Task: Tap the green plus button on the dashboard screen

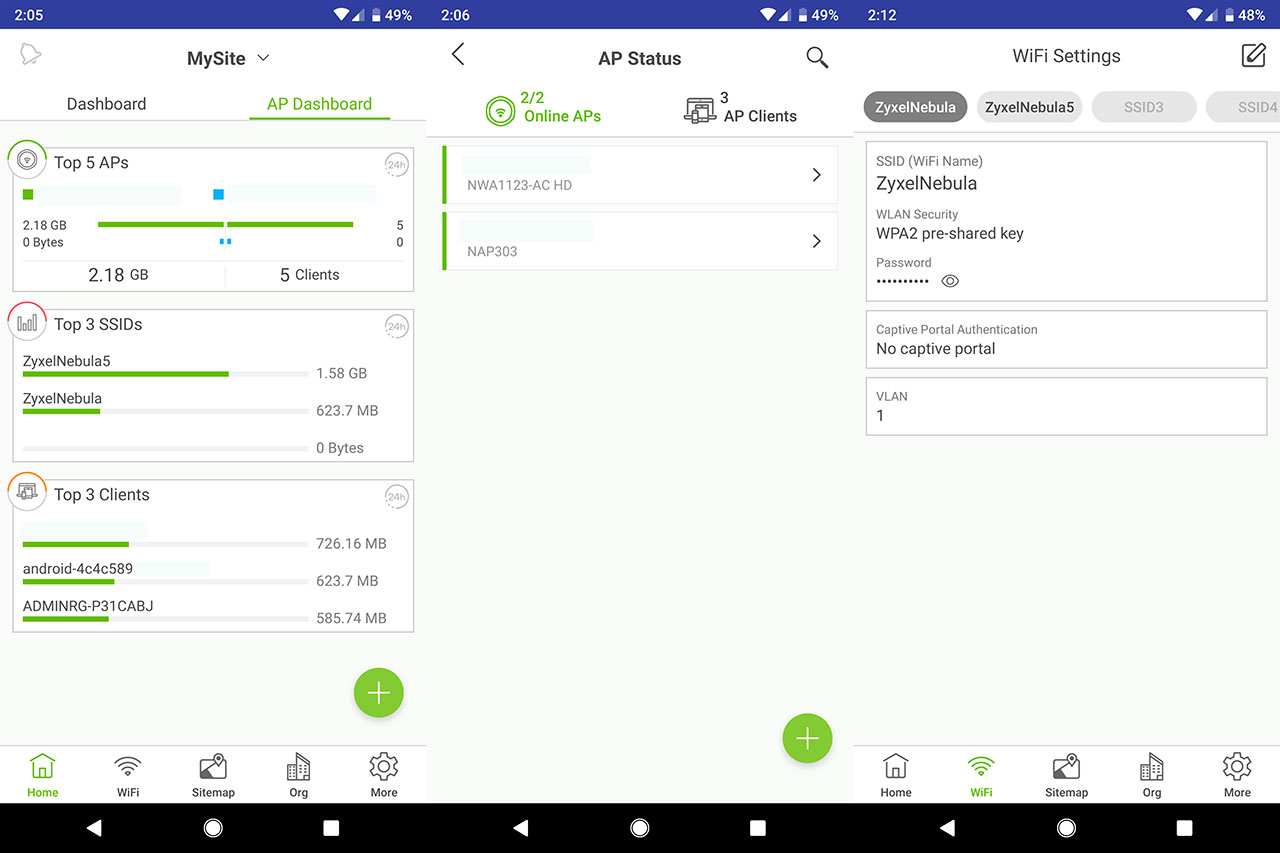Action: pyautogui.click(x=378, y=693)
